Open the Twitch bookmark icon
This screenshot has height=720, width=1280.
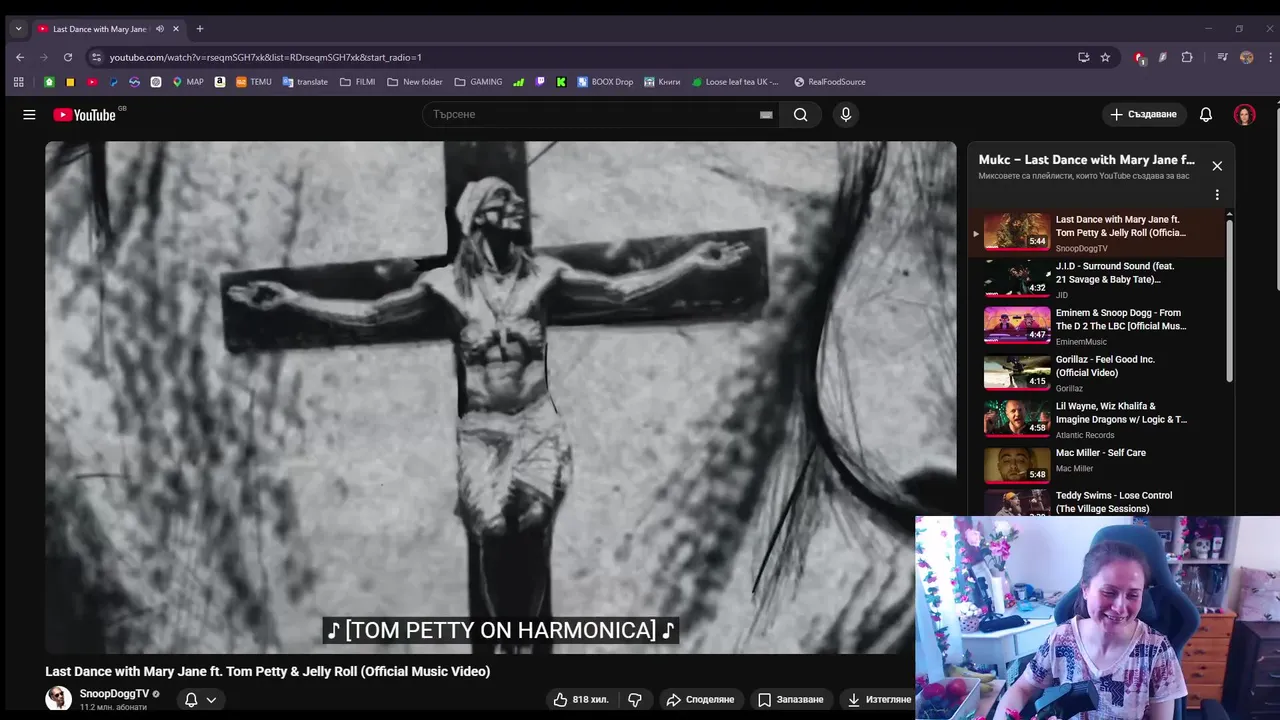[540, 82]
